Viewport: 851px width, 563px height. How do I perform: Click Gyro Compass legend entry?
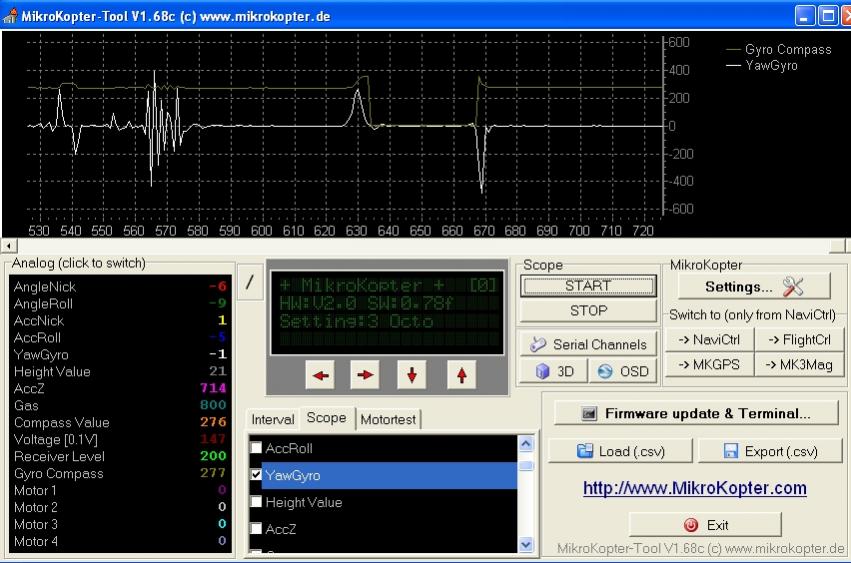(x=778, y=49)
